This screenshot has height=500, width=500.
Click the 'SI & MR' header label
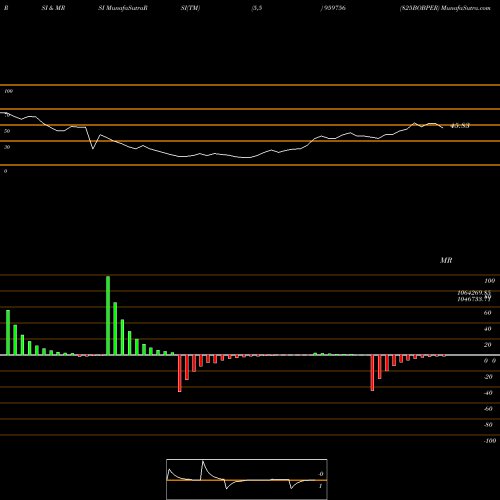[53, 8]
